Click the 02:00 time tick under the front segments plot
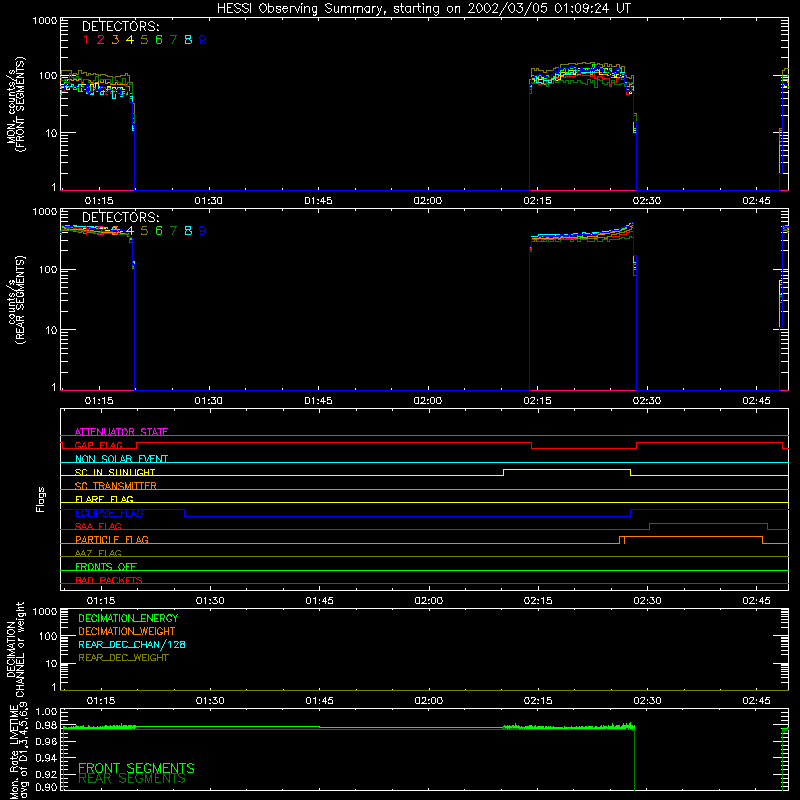Screen dimensions: 800x800 (428, 201)
